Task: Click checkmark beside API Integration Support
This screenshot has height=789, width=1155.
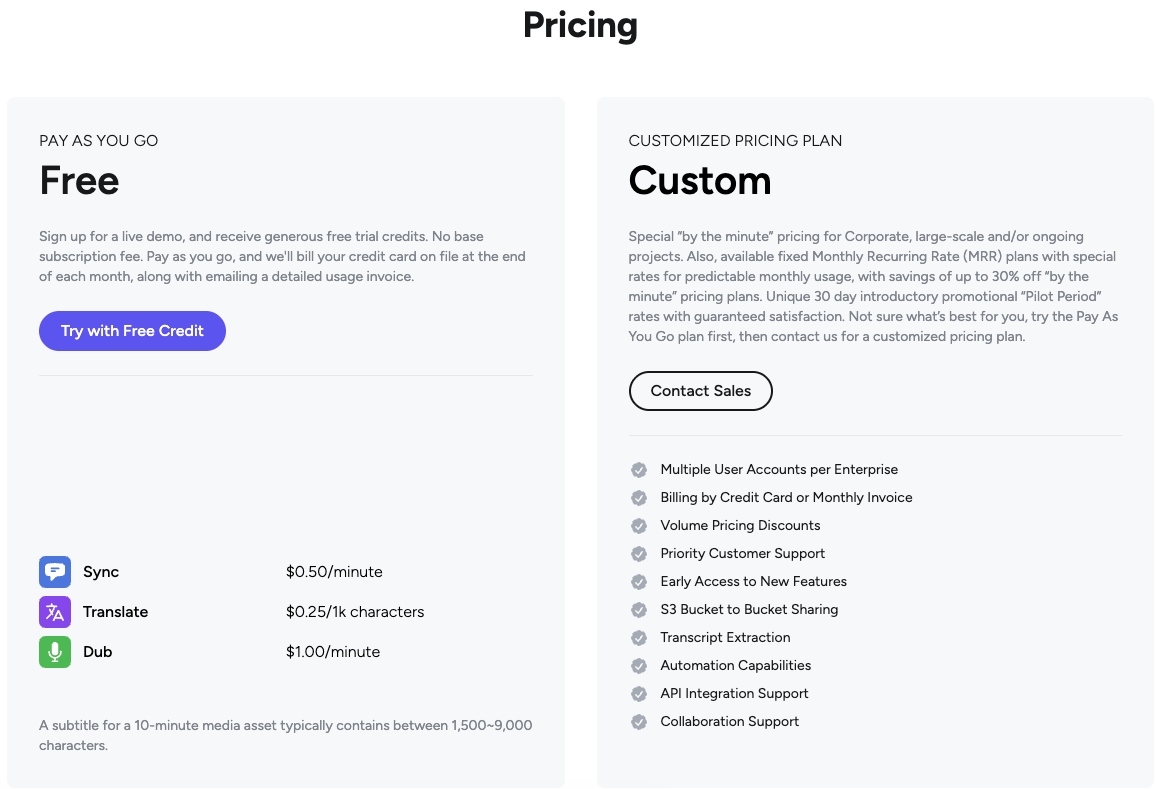Action: tap(639, 694)
